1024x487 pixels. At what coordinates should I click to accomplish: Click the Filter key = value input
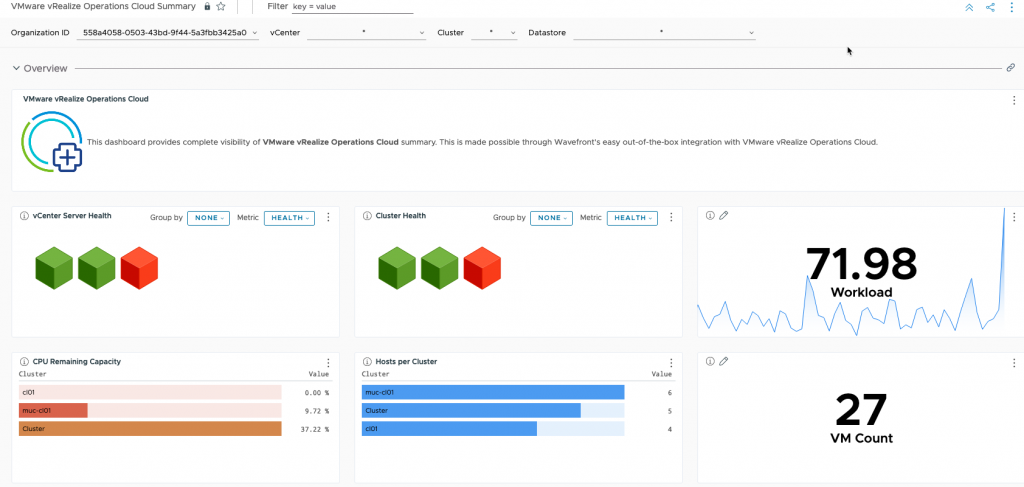tap(353, 7)
